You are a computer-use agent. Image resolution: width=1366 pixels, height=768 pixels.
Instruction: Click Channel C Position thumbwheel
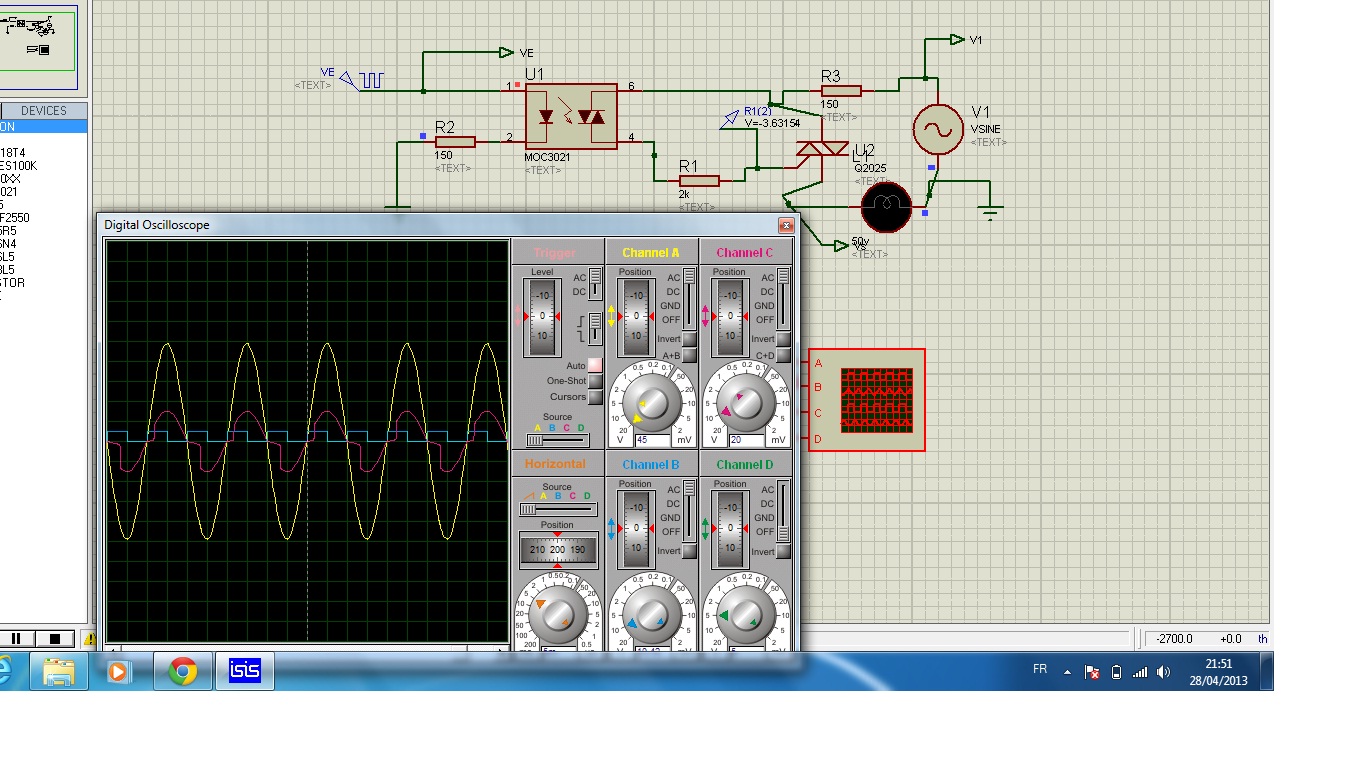point(730,317)
